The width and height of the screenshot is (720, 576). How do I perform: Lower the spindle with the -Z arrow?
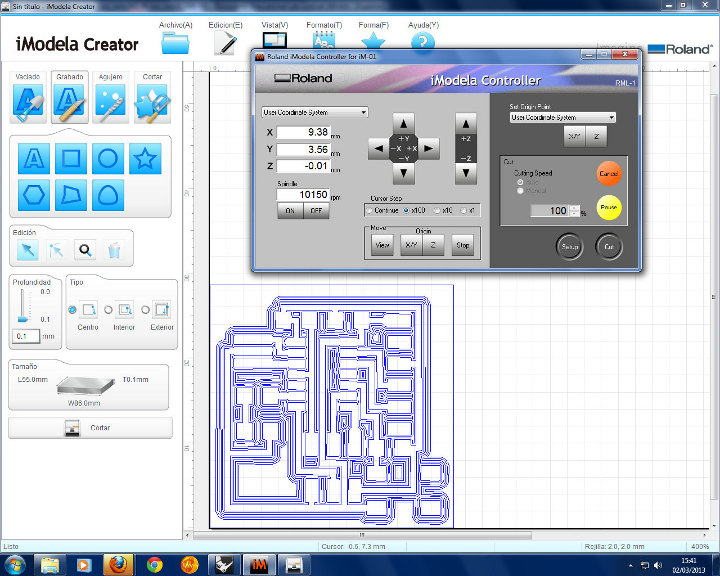click(466, 173)
